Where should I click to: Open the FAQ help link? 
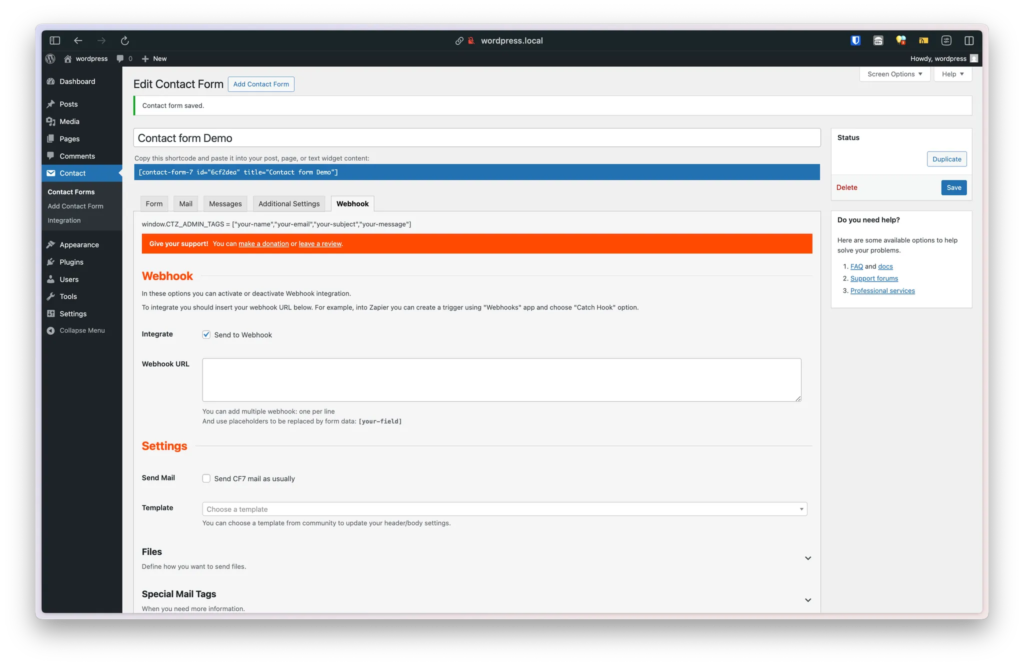pyautogui.click(x=856, y=266)
